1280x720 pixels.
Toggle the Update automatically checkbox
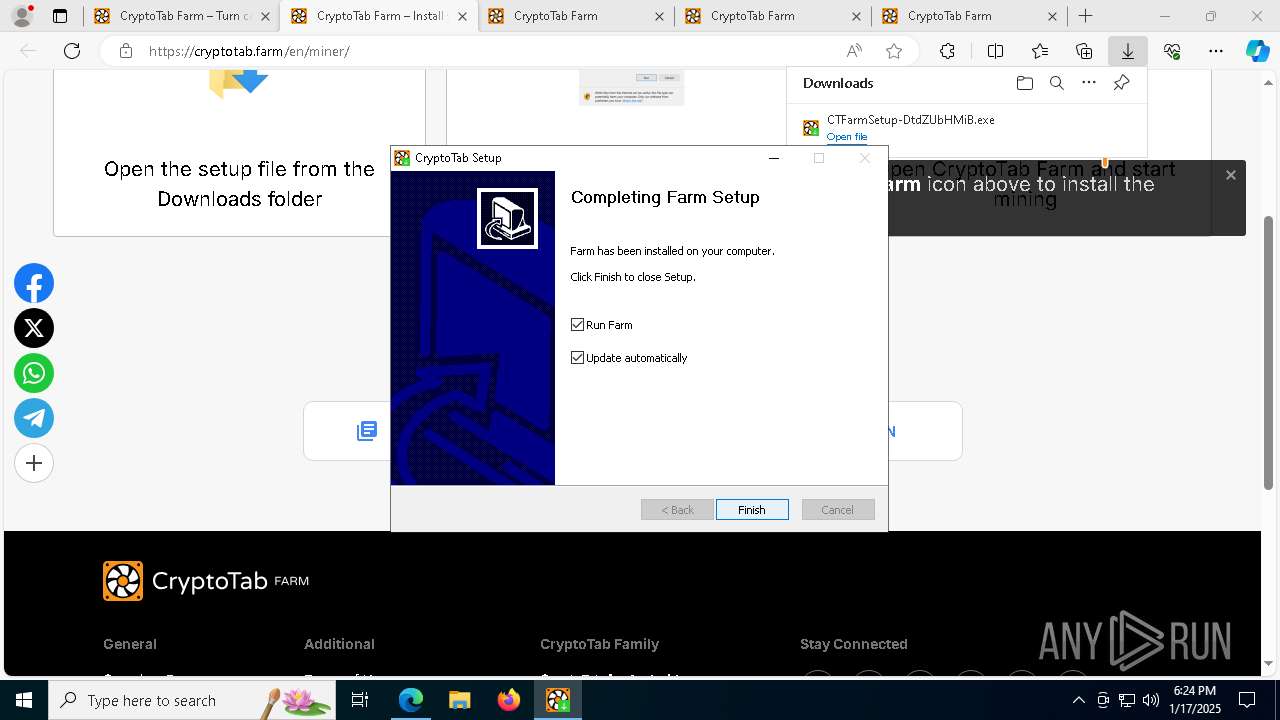[x=577, y=358]
